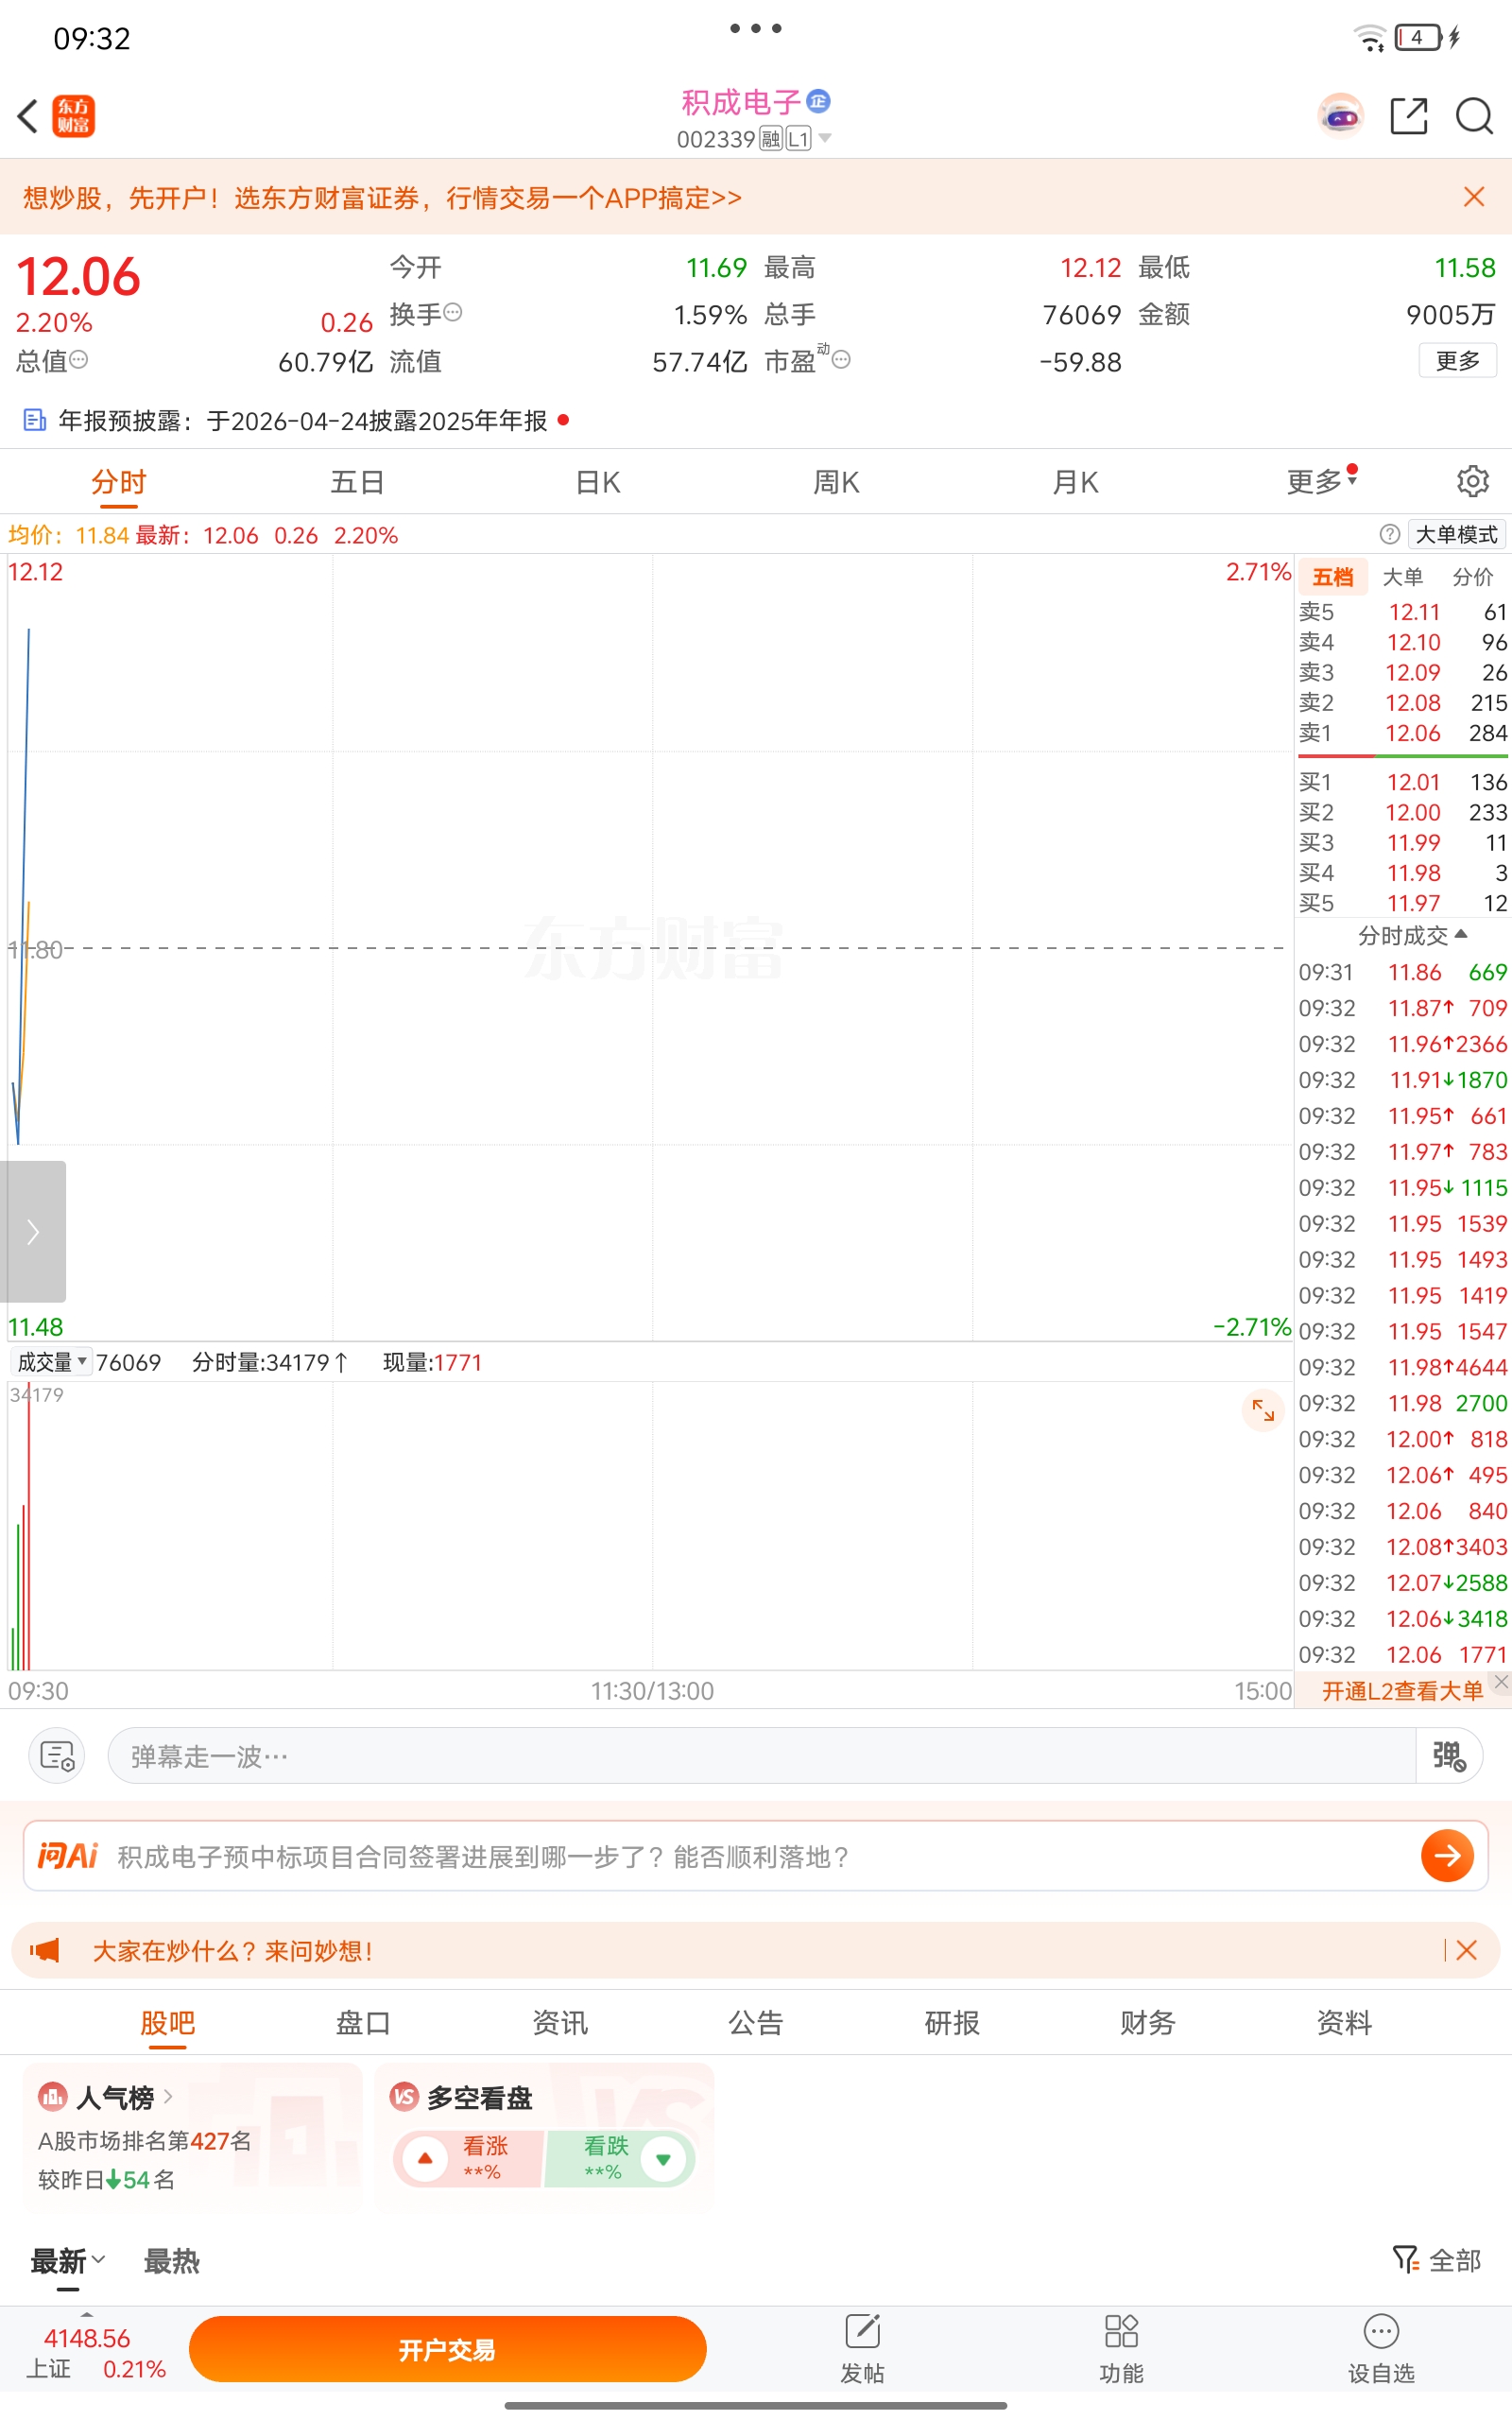Switch order panel to 分价
This screenshot has width=1512, height=2420.
pos(1472,577)
